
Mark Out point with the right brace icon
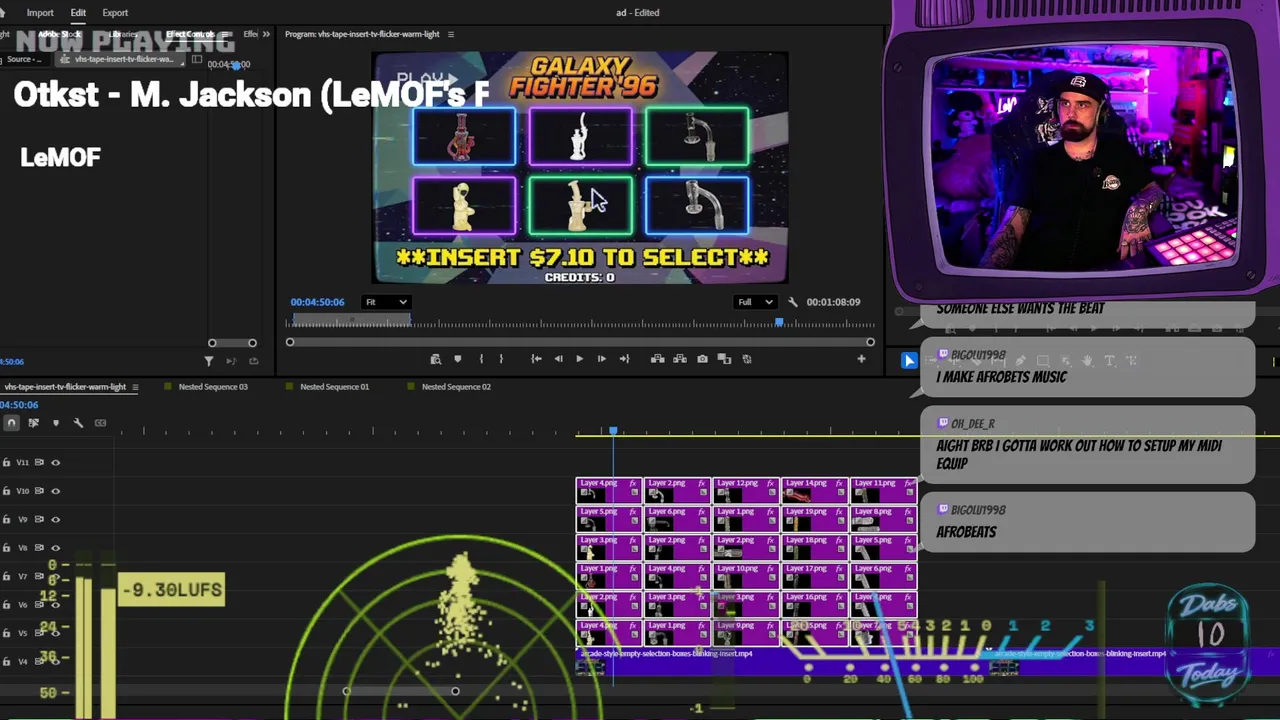(501, 359)
